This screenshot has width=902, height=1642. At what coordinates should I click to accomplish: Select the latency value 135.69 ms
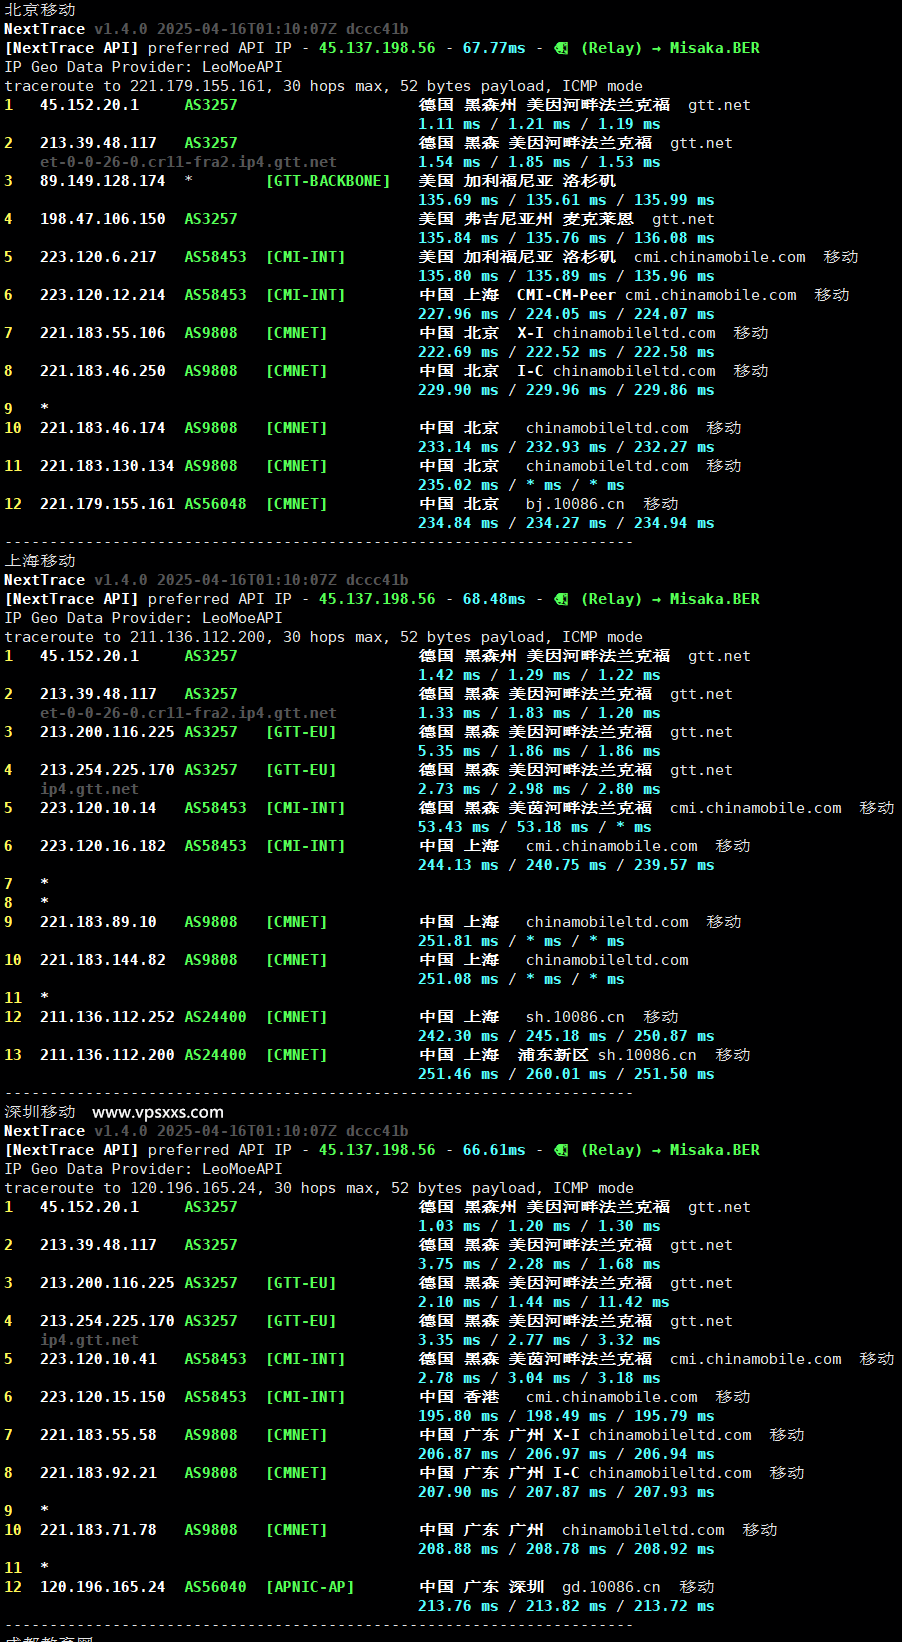click(x=458, y=200)
